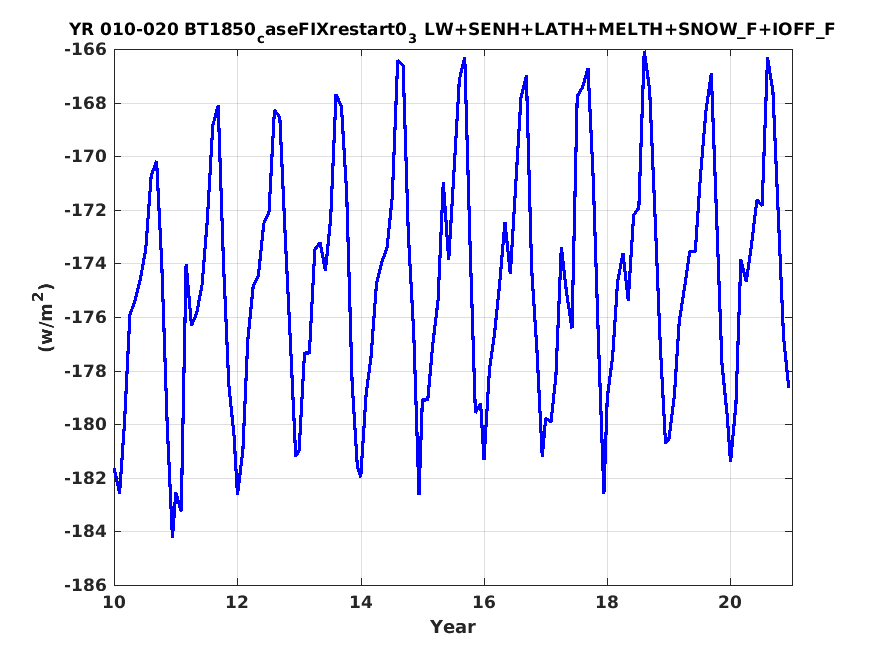Click y-axis tick label '-184'

[85, 532]
